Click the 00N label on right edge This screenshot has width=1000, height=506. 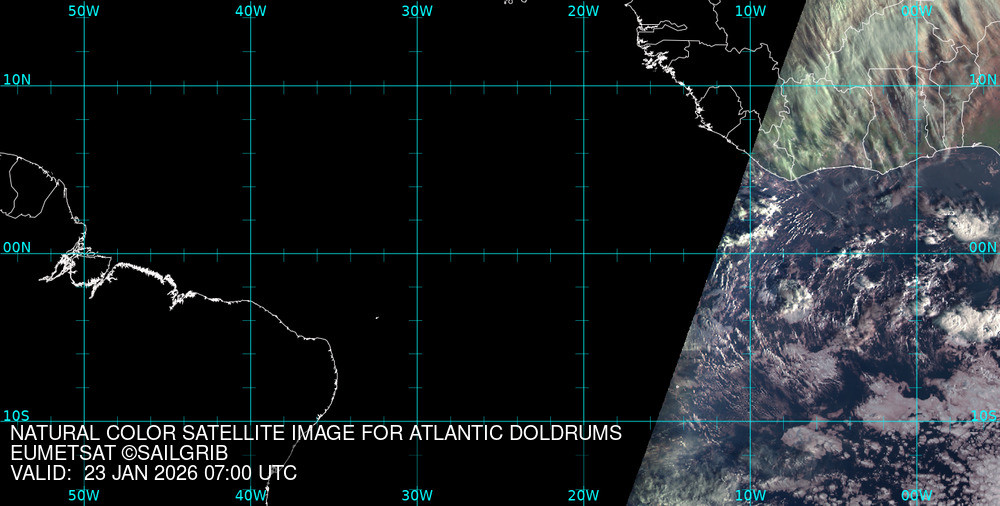point(983,247)
